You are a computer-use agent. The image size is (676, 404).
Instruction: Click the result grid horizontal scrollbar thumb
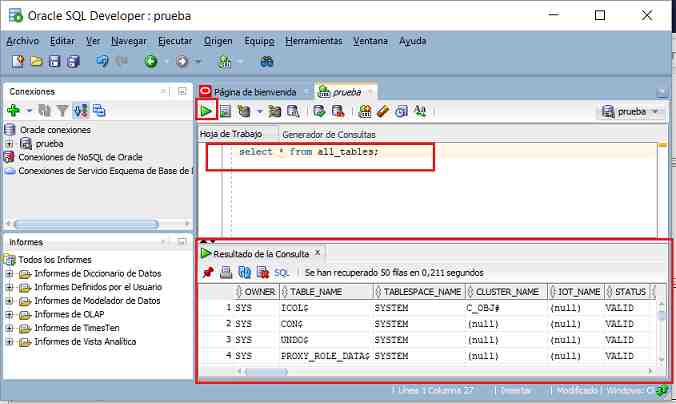point(266,371)
